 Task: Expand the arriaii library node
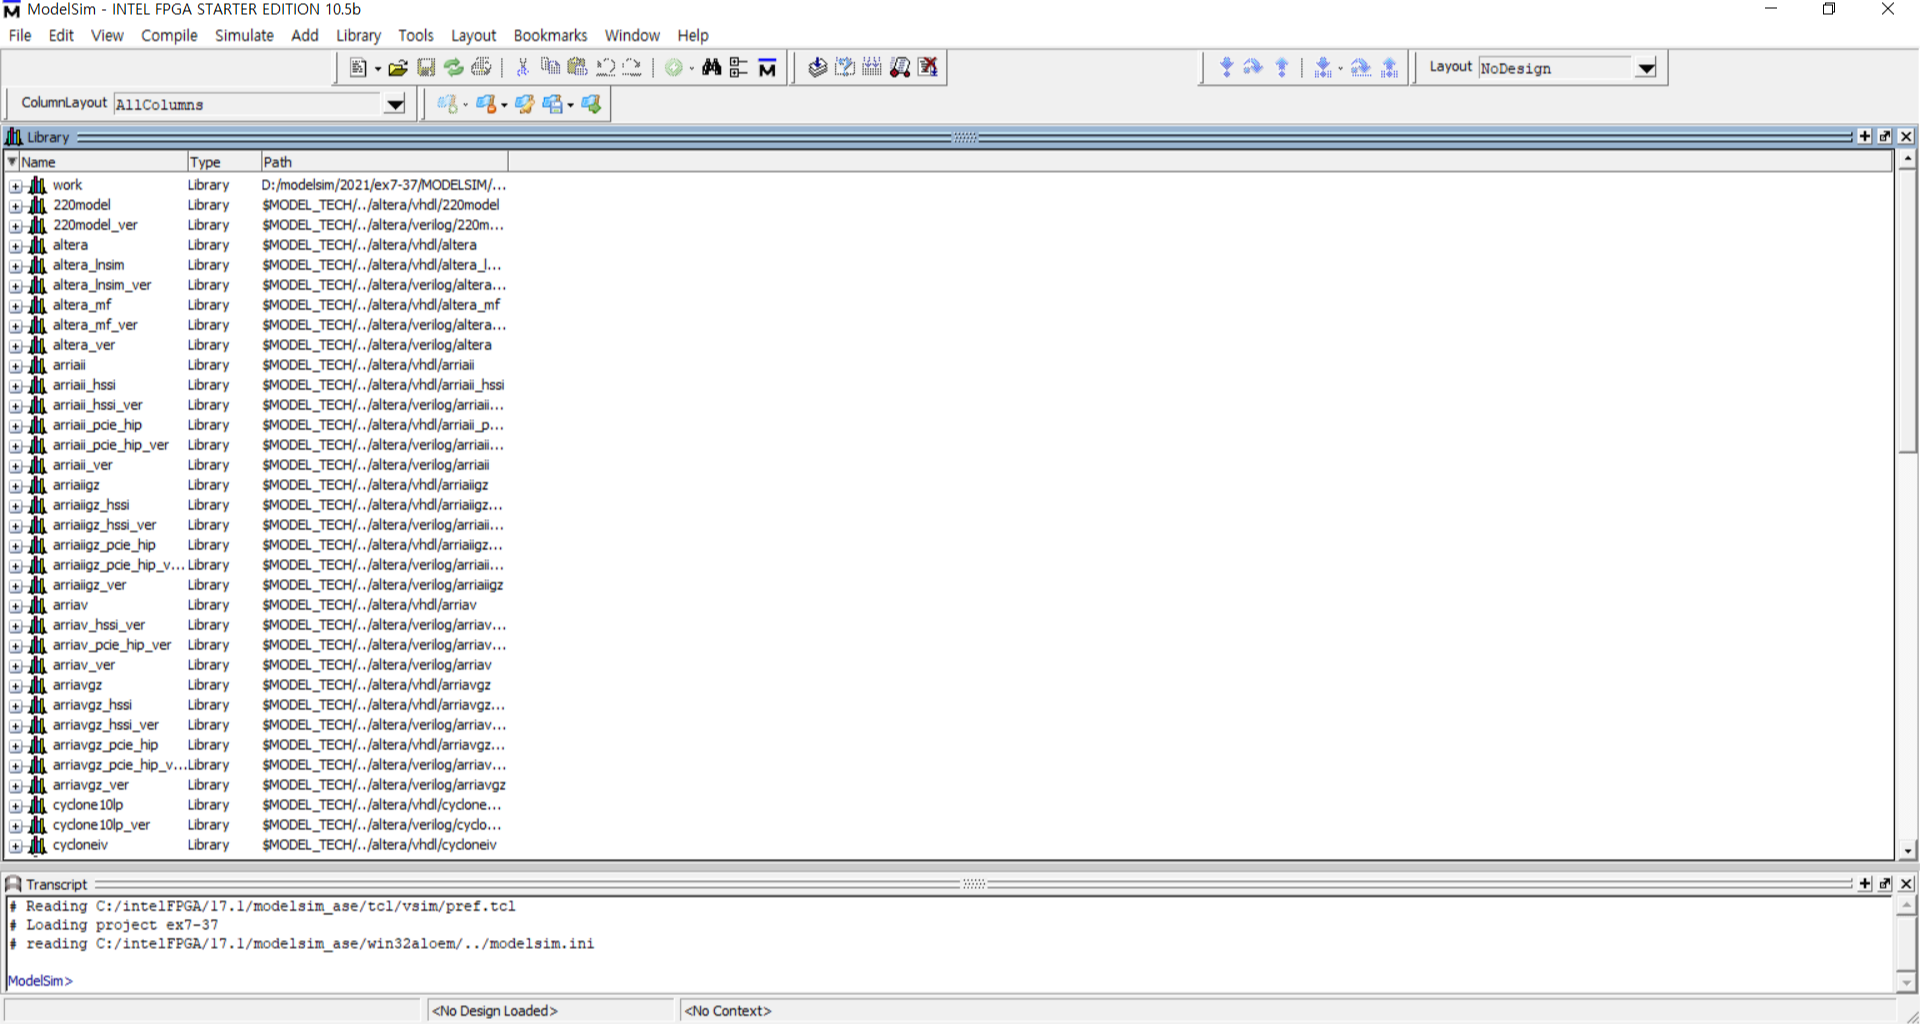pos(15,366)
